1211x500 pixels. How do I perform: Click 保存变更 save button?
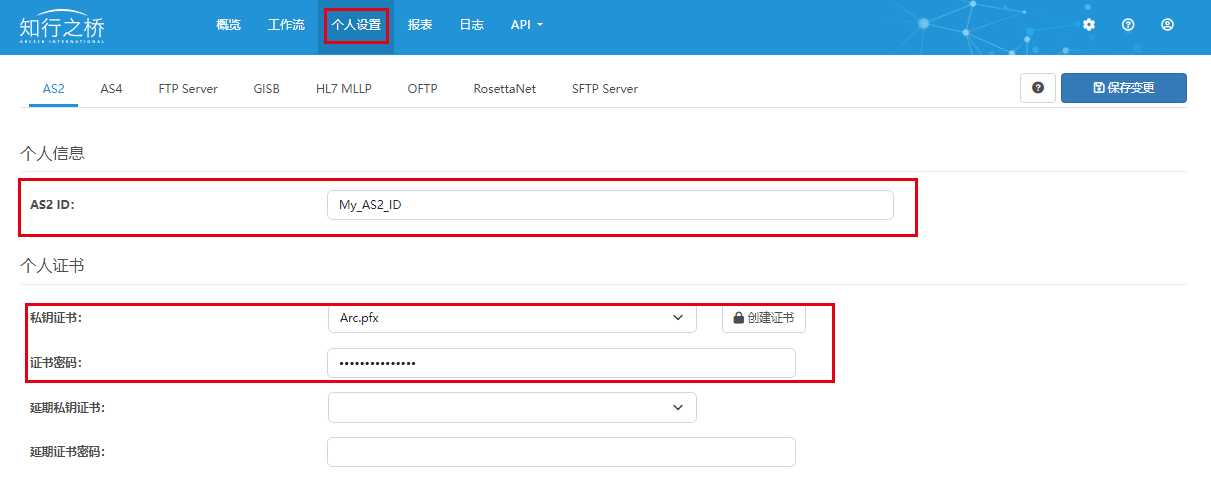pos(1123,88)
